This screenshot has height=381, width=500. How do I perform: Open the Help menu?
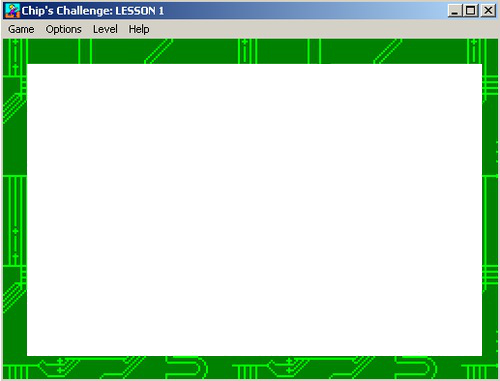139,29
